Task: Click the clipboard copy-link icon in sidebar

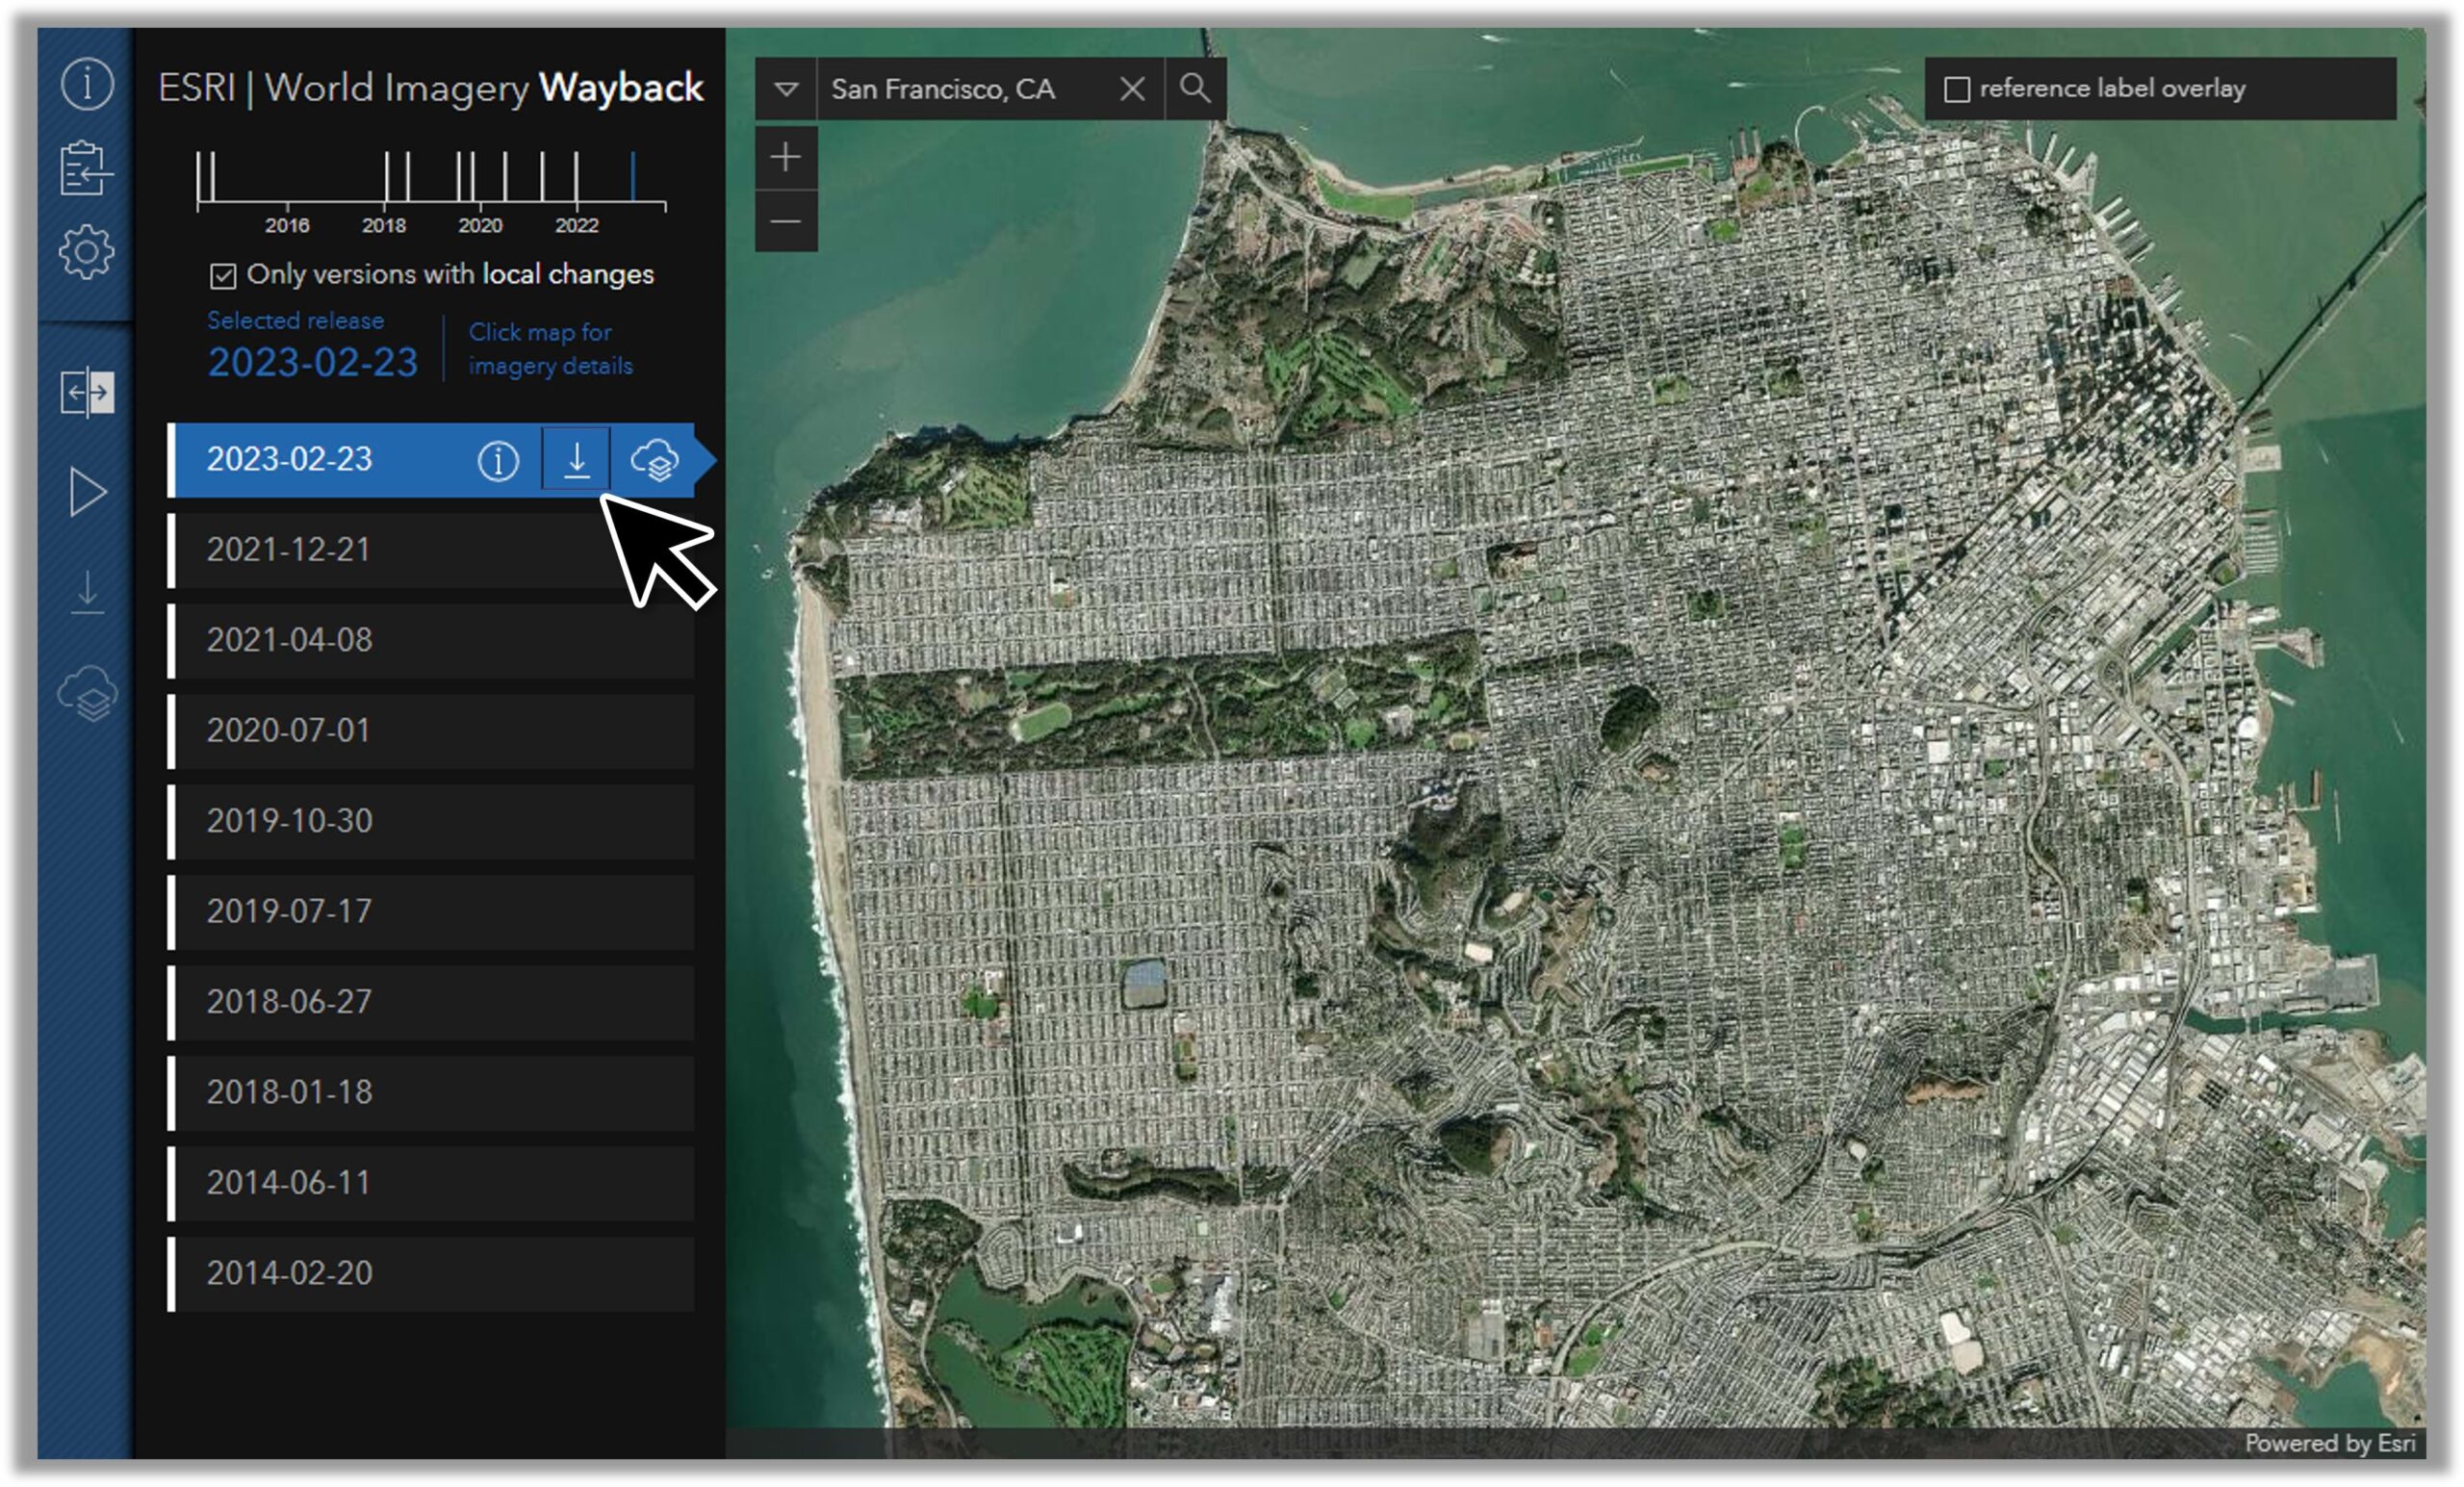Action: click(x=86, y=168)
